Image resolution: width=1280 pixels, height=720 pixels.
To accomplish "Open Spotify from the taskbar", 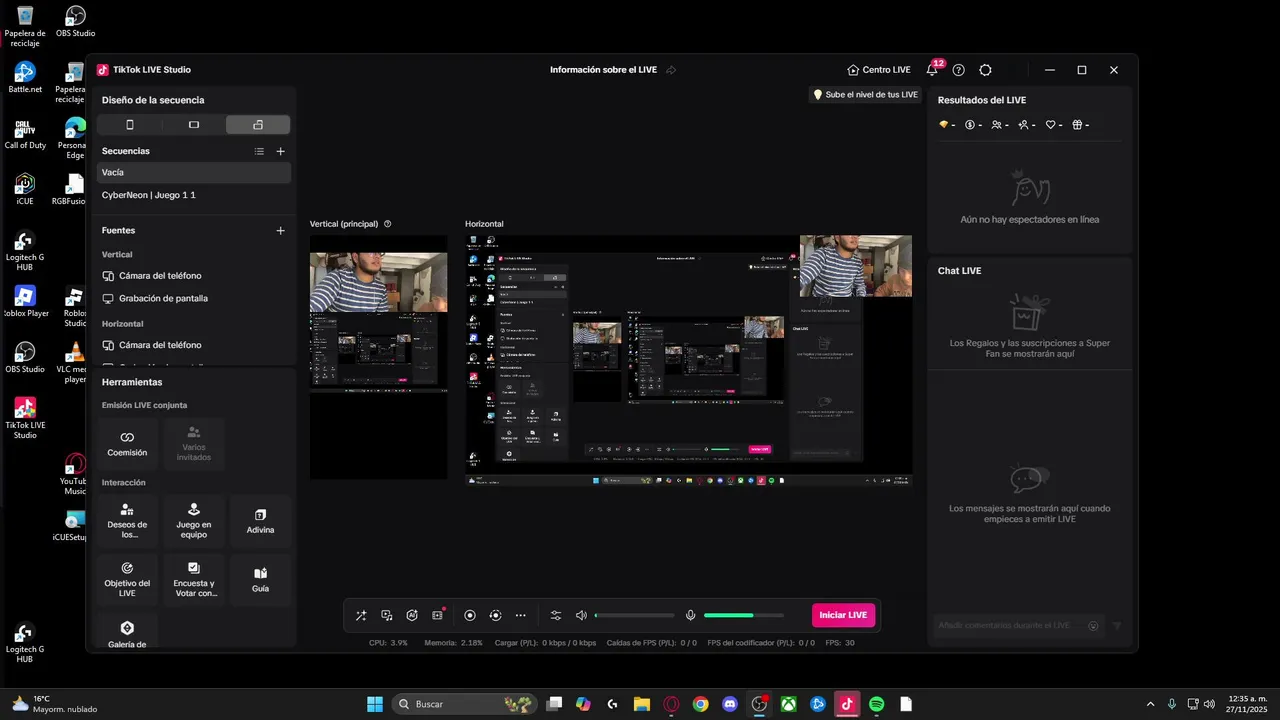I will pyautogui.click(x=877, y=704).
